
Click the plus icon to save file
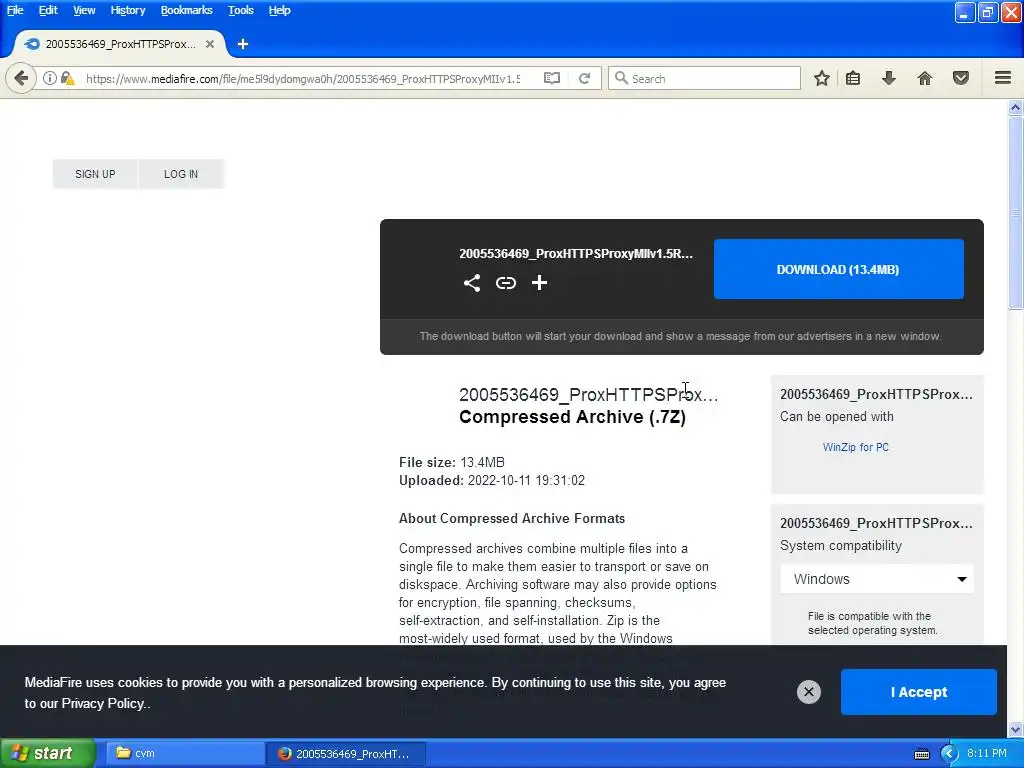click(539, 283)
